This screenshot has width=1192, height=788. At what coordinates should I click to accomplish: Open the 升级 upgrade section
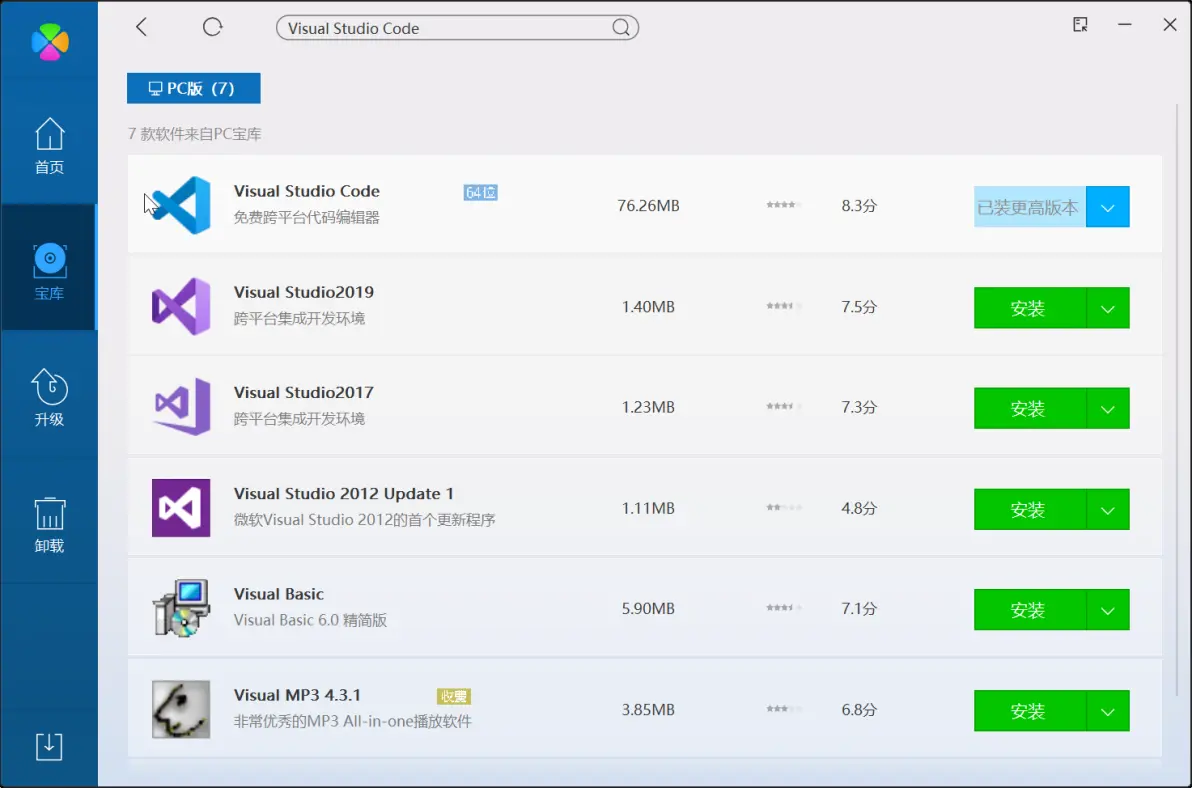[x=49, y=398]
